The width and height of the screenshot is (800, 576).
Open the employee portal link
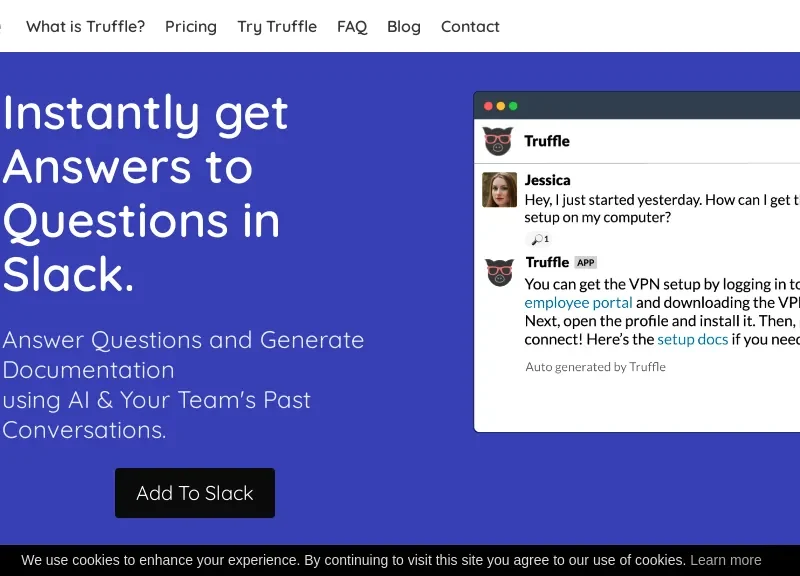(x=578, y=303)
